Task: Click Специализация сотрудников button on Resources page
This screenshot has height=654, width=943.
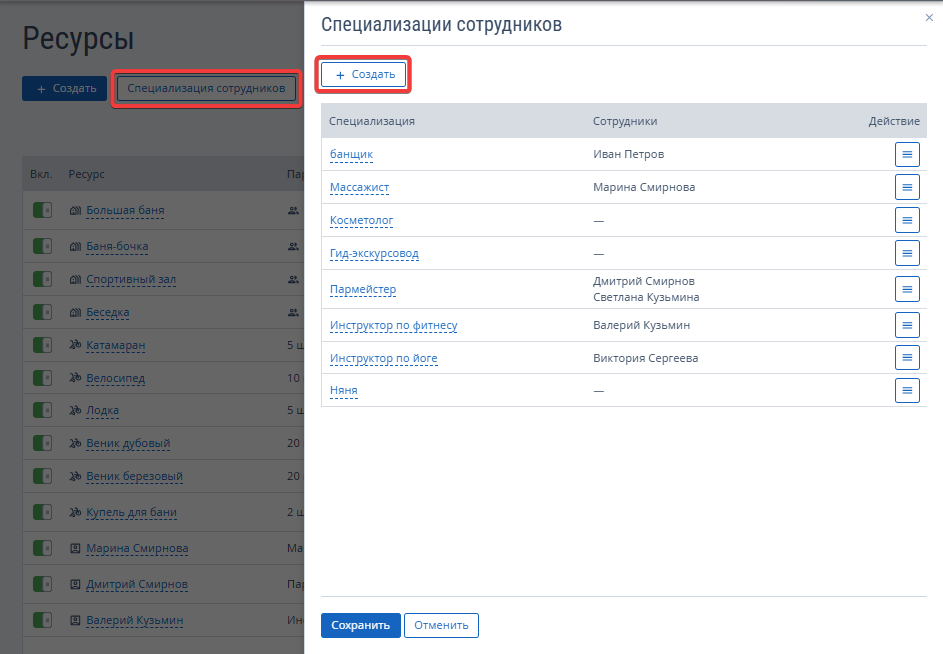Action: pos(206,88)
